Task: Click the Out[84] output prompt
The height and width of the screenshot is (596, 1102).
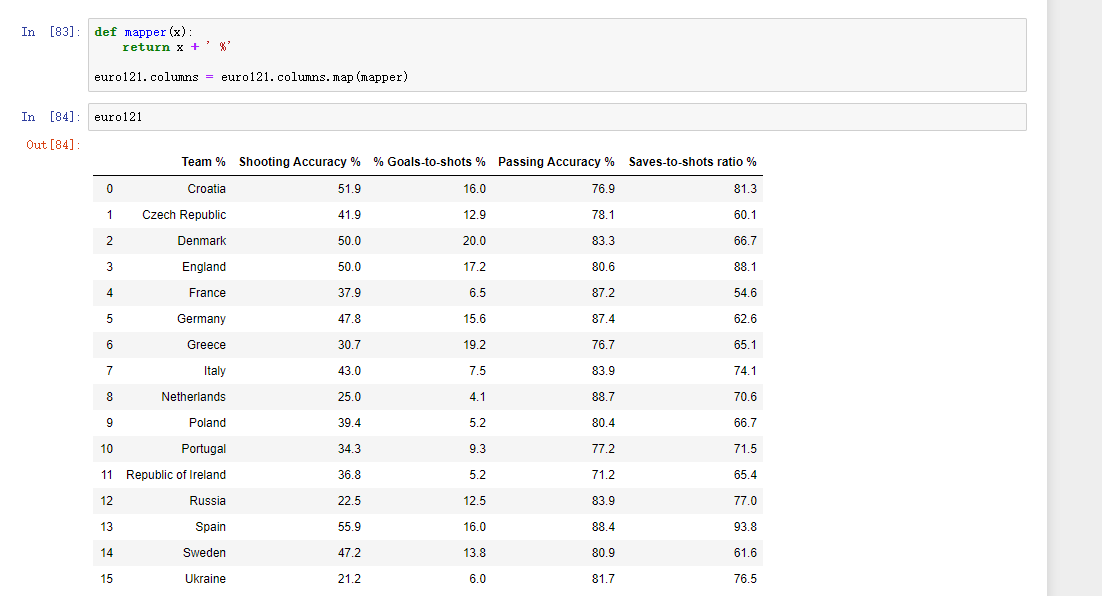Action: (x=53, y=145)
